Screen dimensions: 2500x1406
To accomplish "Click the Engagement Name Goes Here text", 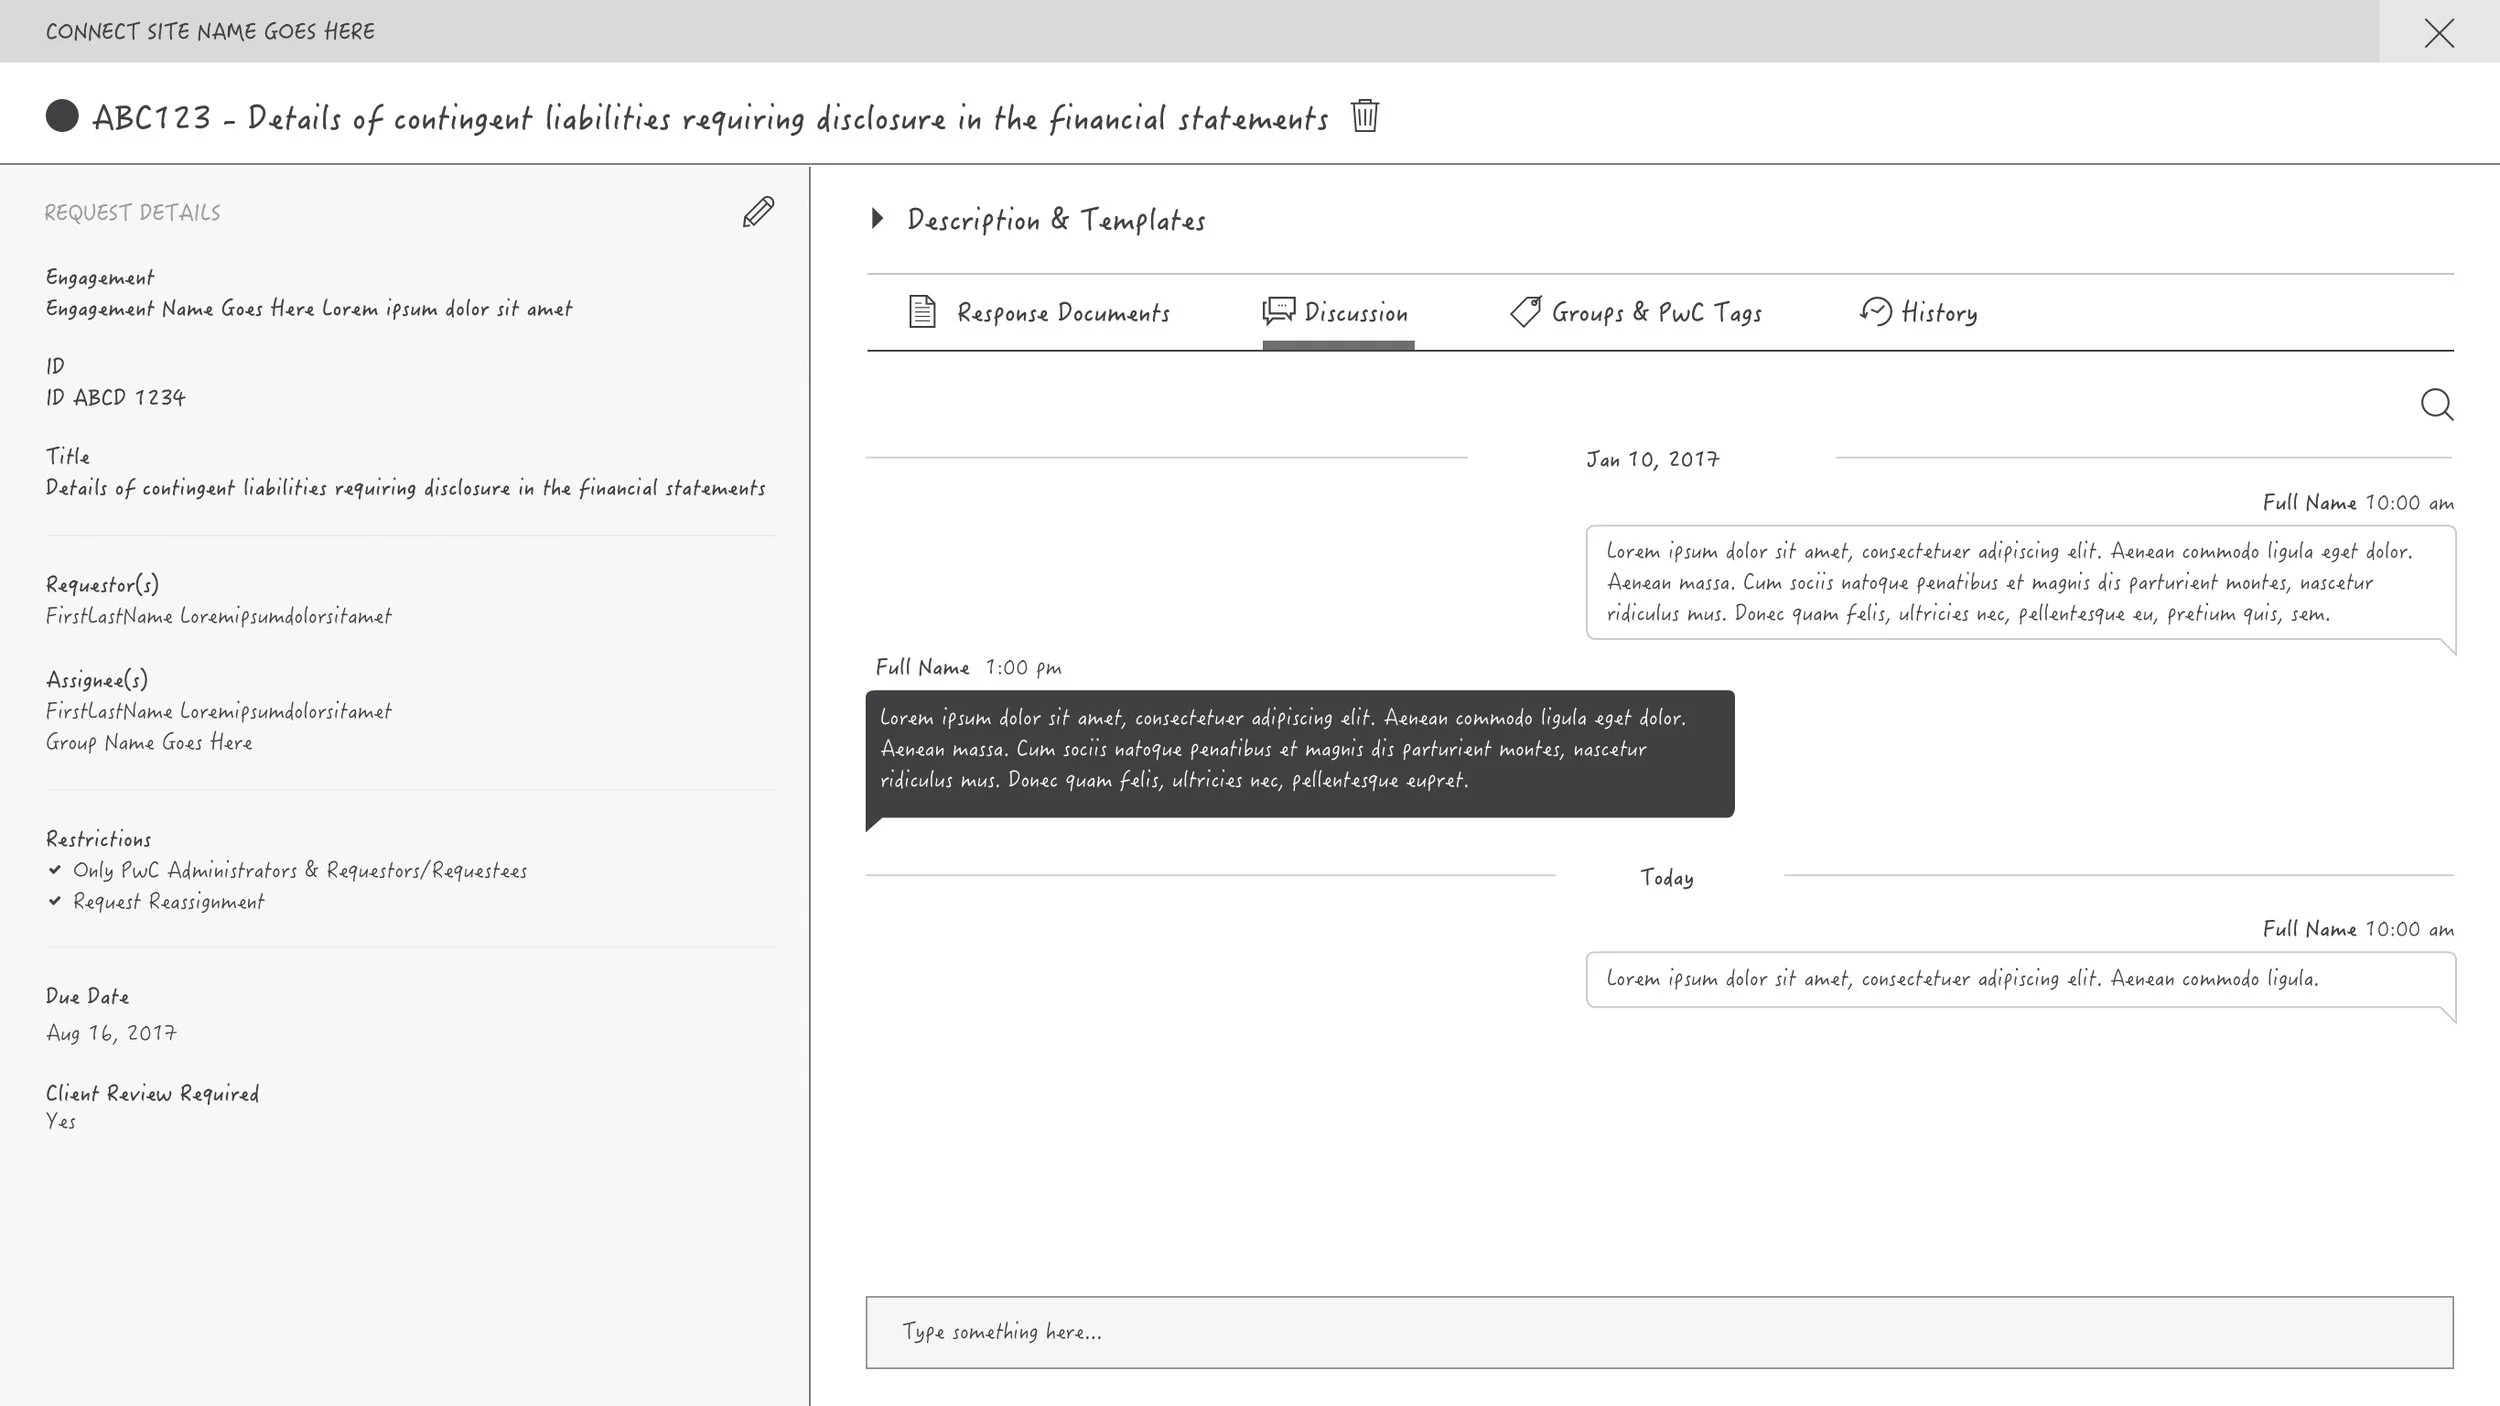I will (x=309, y=309).
